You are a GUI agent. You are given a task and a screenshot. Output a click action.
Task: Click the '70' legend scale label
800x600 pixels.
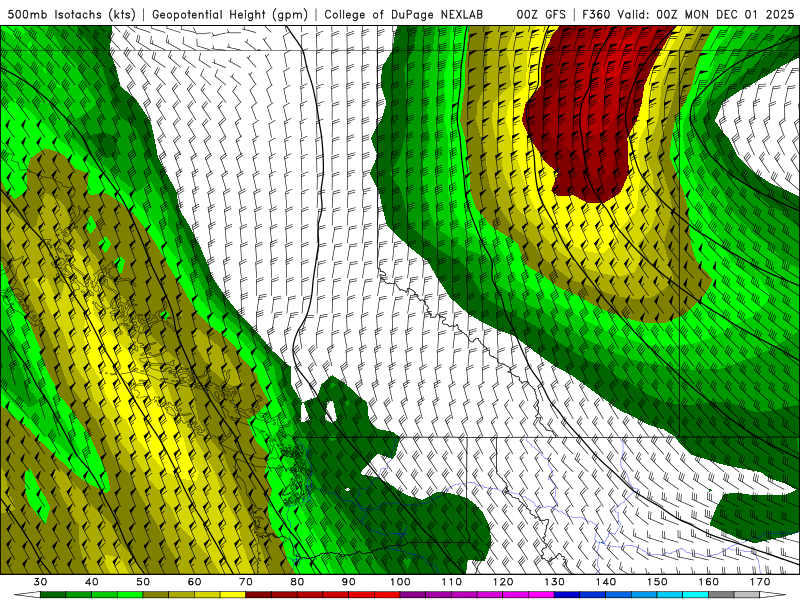coord(245,582)
